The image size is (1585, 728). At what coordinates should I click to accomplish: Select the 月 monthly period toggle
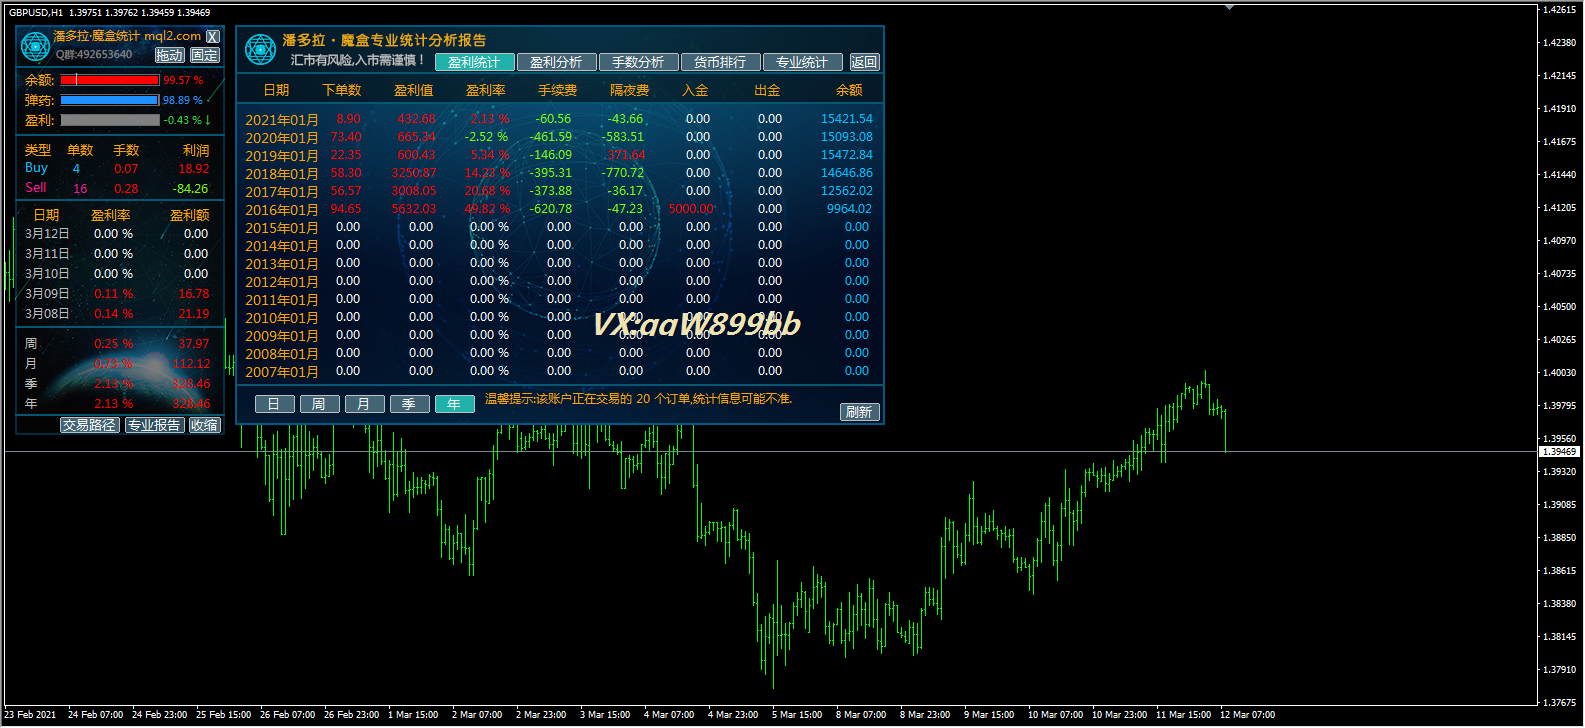364,404
